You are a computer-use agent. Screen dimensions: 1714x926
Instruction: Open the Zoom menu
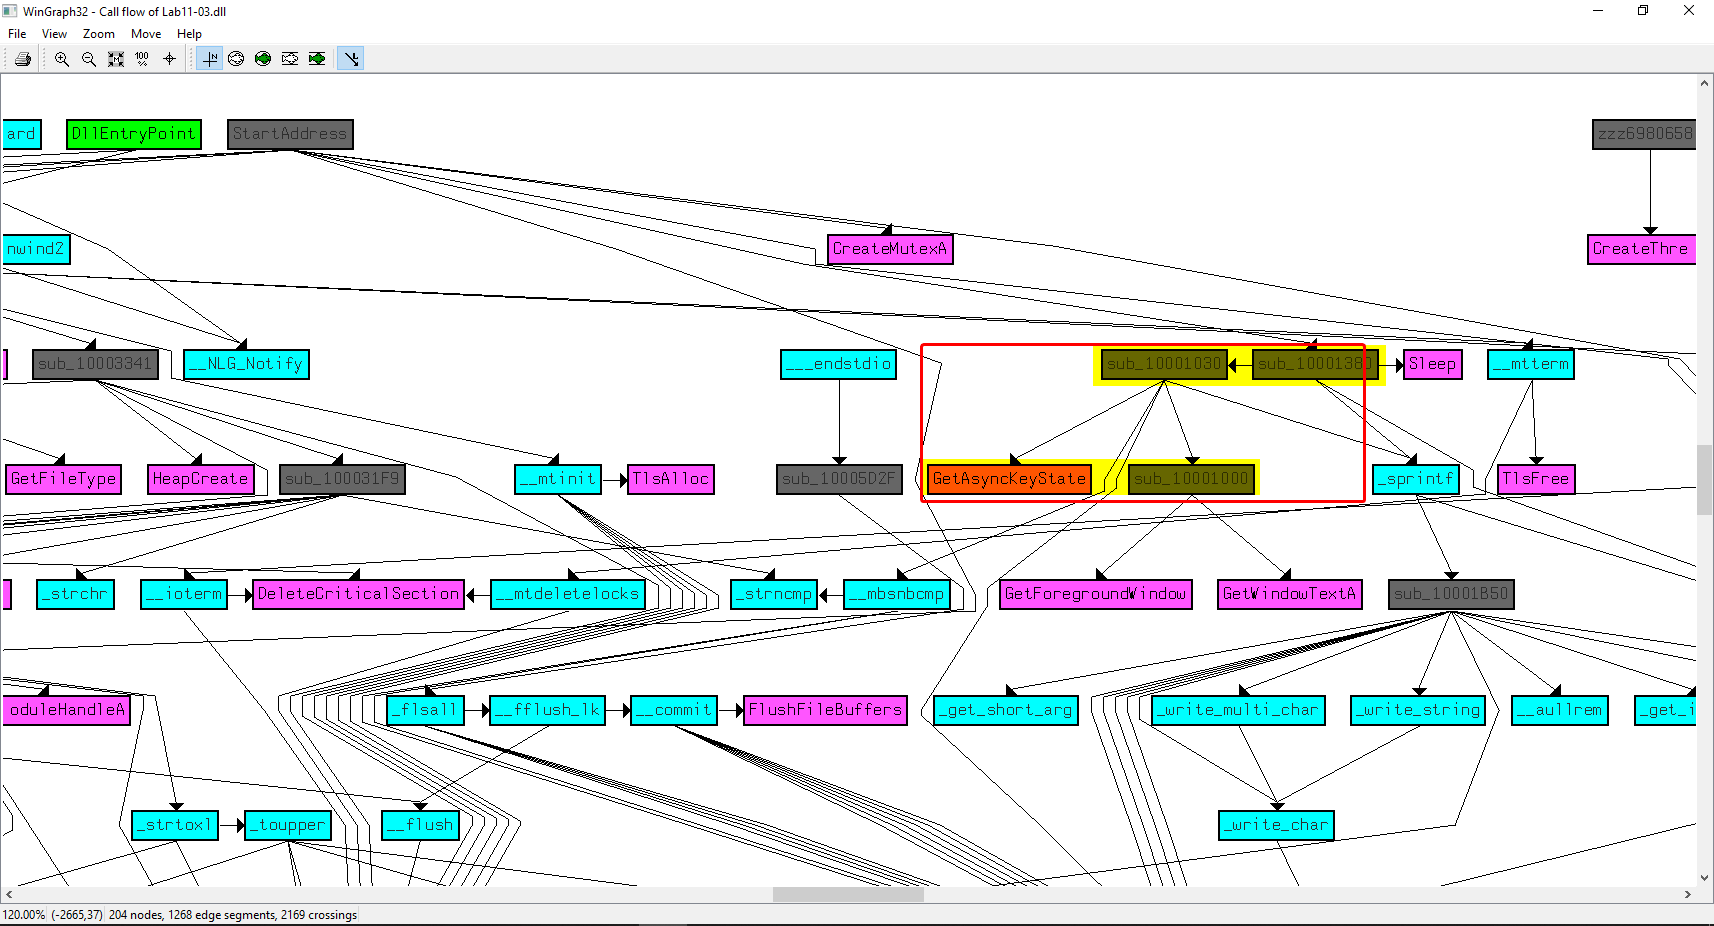point(98,34)
